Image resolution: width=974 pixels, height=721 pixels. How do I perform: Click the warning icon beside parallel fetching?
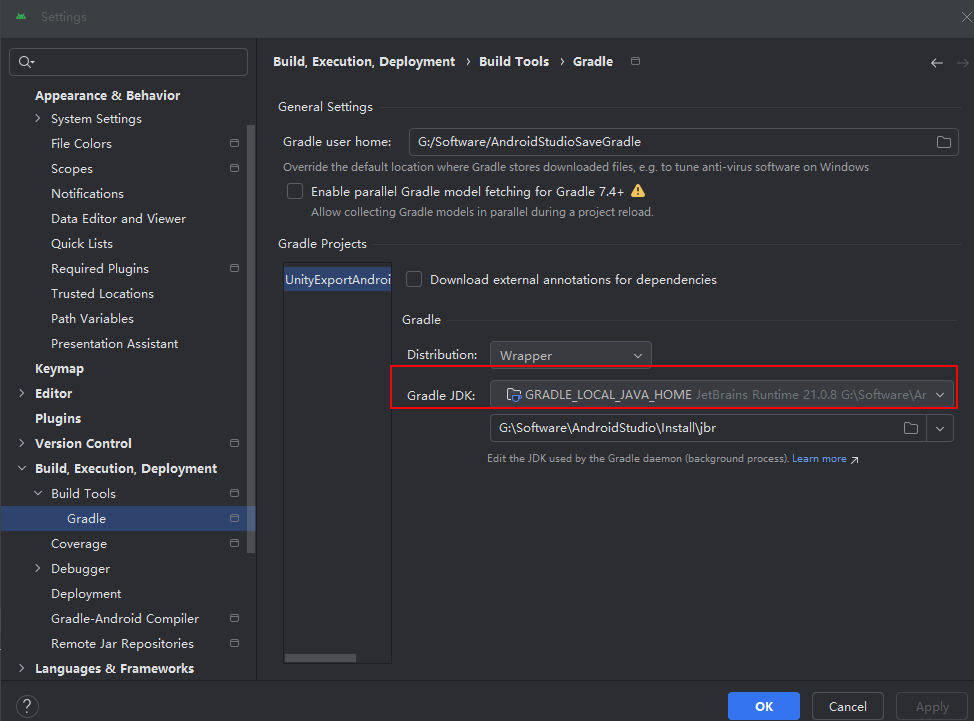(x=638, y=191)
